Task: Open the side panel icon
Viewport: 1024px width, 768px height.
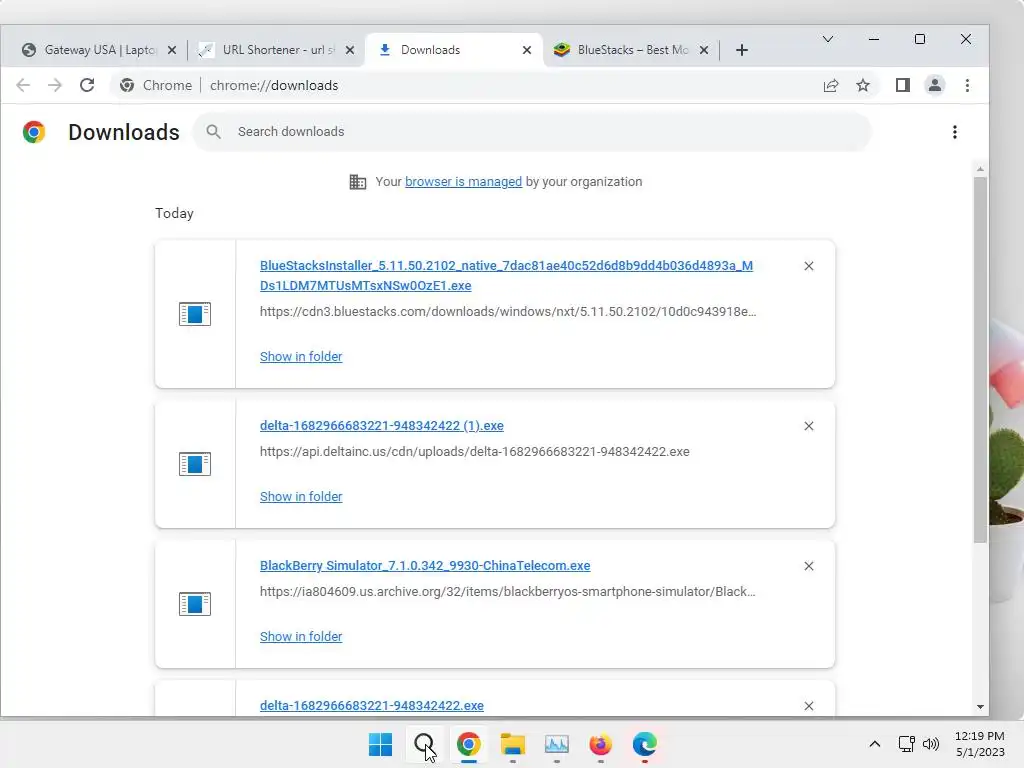Action: [x=903, y=85]
